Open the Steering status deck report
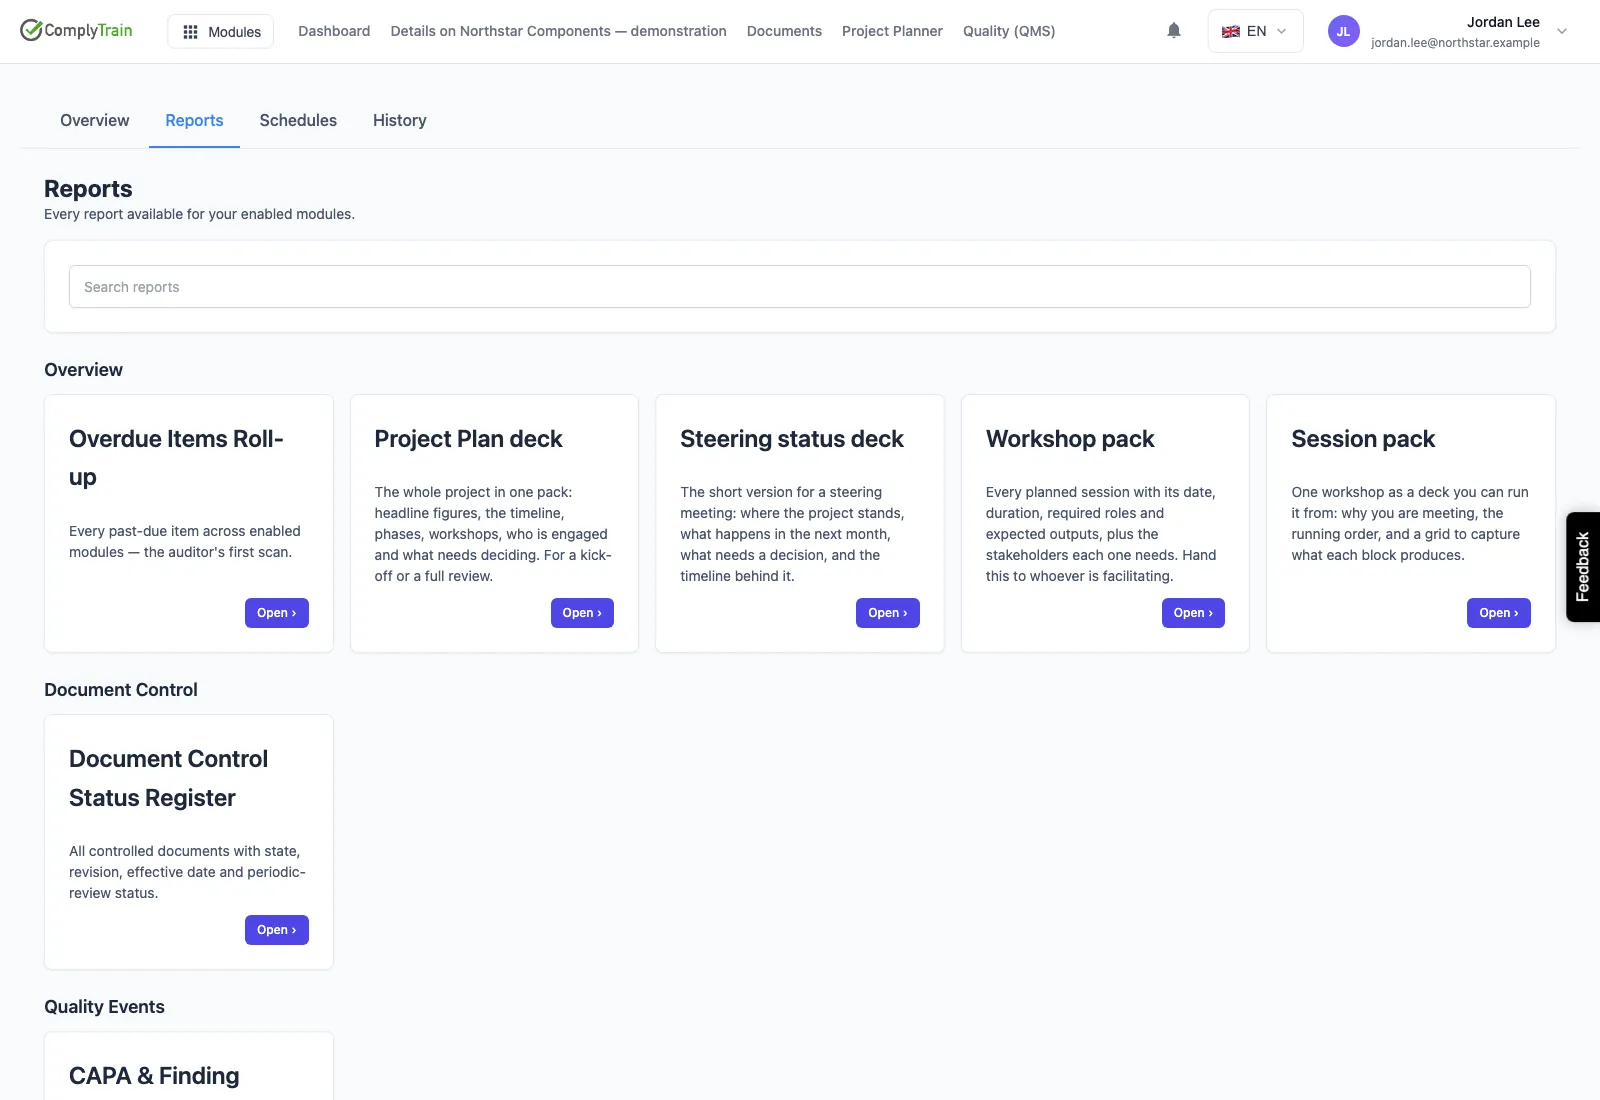Screen dimensions: 1600x1100 [888, 613]
